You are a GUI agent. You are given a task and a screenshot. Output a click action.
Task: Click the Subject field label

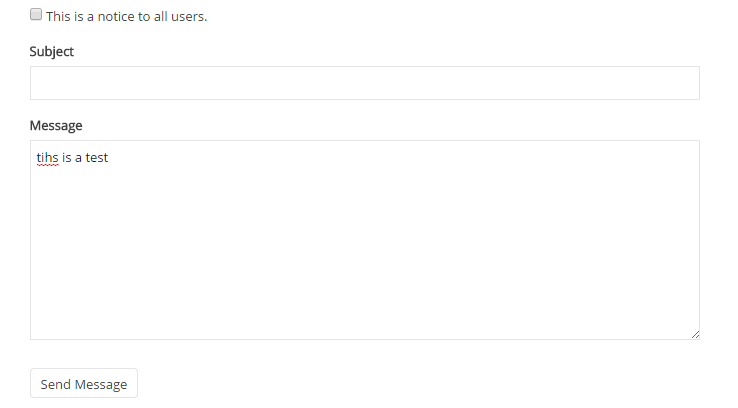(x=52, y=51)
